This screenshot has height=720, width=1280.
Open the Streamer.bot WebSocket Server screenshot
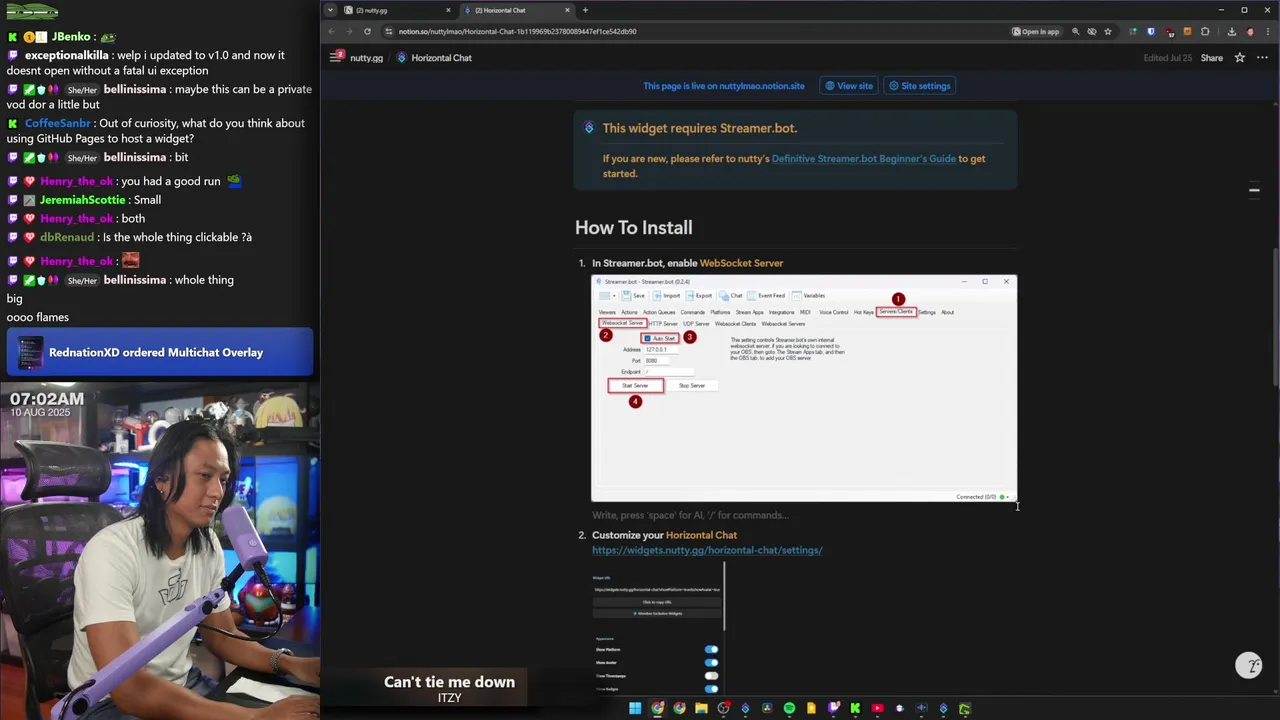804,388
